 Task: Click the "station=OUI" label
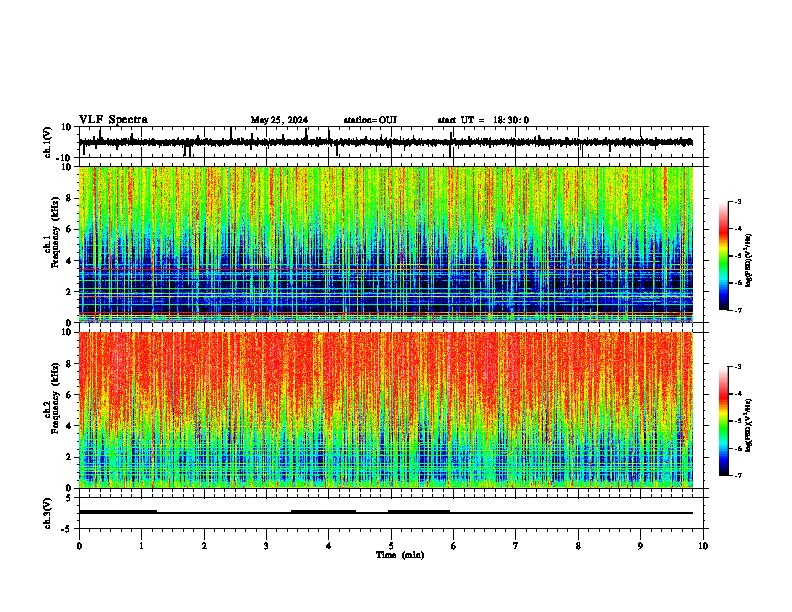pos(370,120)
